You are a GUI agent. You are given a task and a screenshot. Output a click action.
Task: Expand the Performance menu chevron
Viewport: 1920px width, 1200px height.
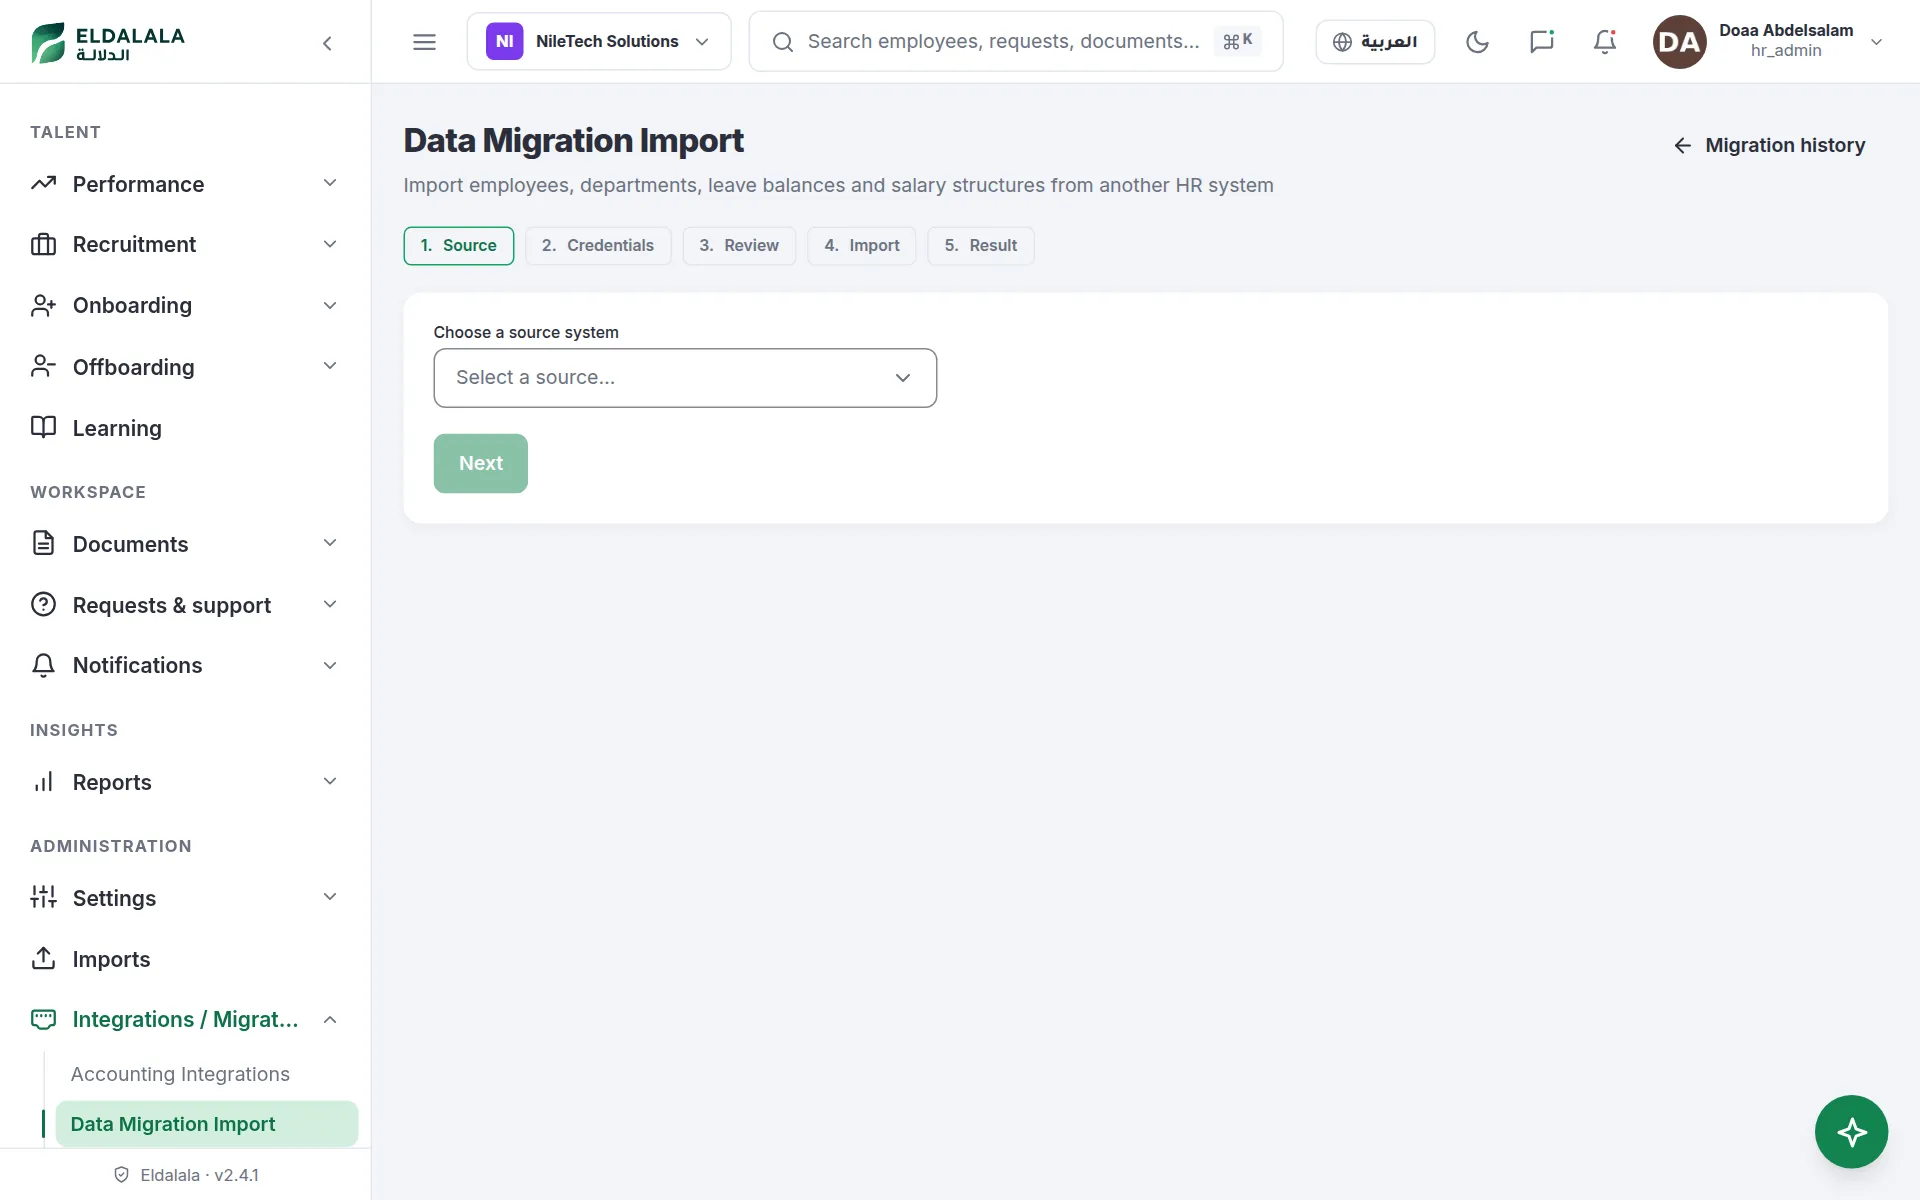(x=330, y=183)
